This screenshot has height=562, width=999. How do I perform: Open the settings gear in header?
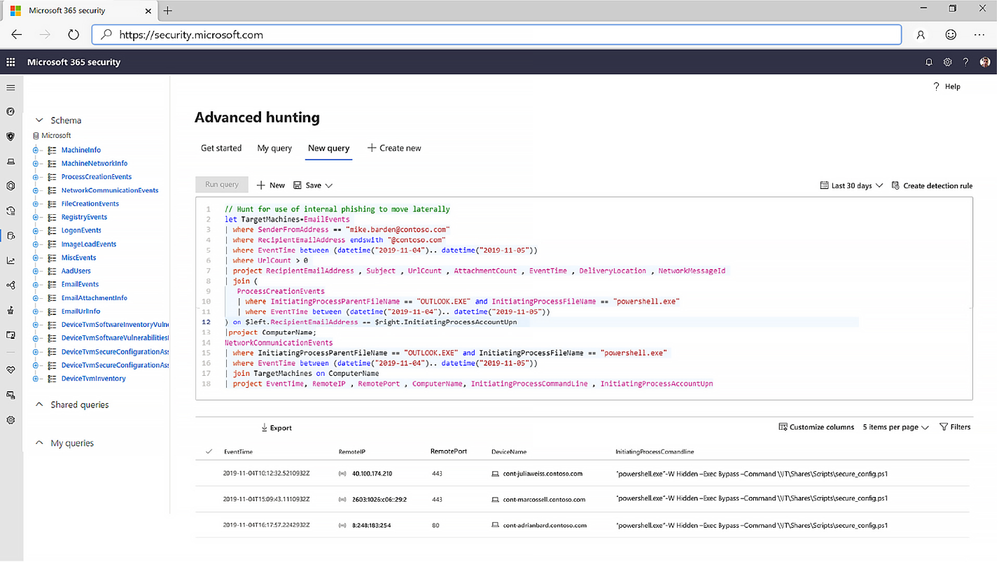pyautogui.click(x=947, y=62)
